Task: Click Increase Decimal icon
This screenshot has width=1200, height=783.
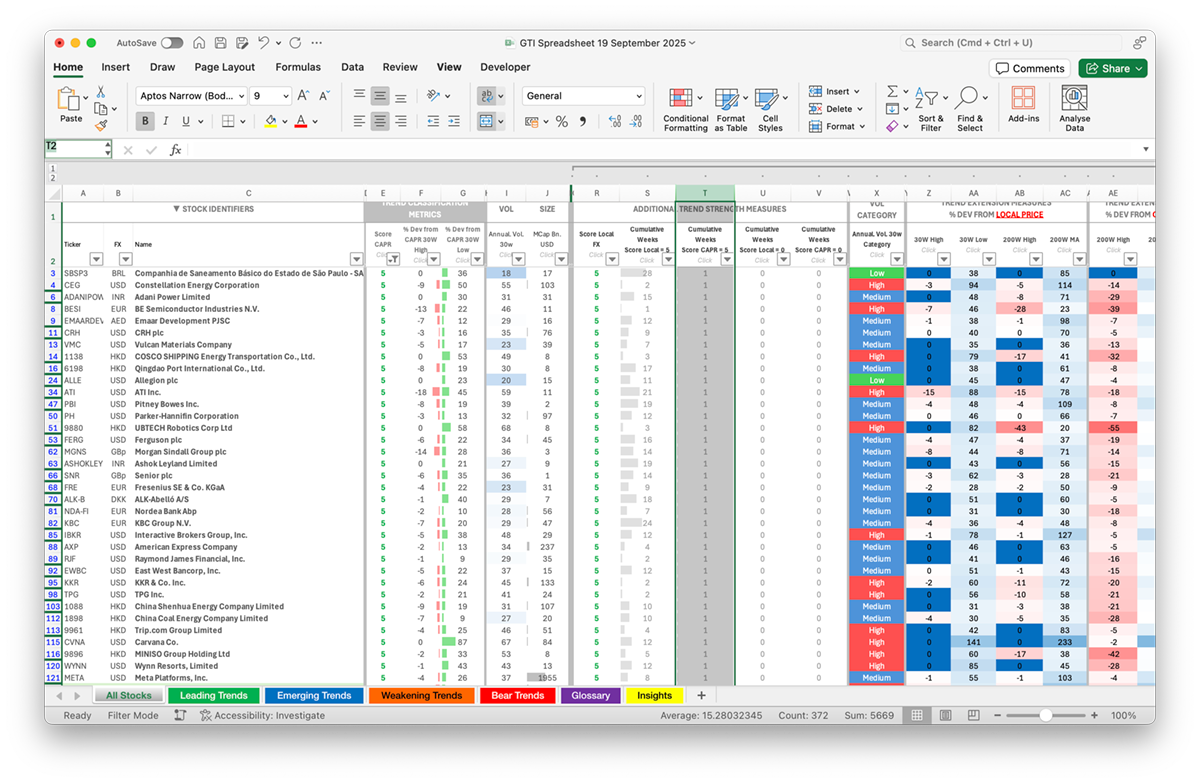Action: click(614, 122)
